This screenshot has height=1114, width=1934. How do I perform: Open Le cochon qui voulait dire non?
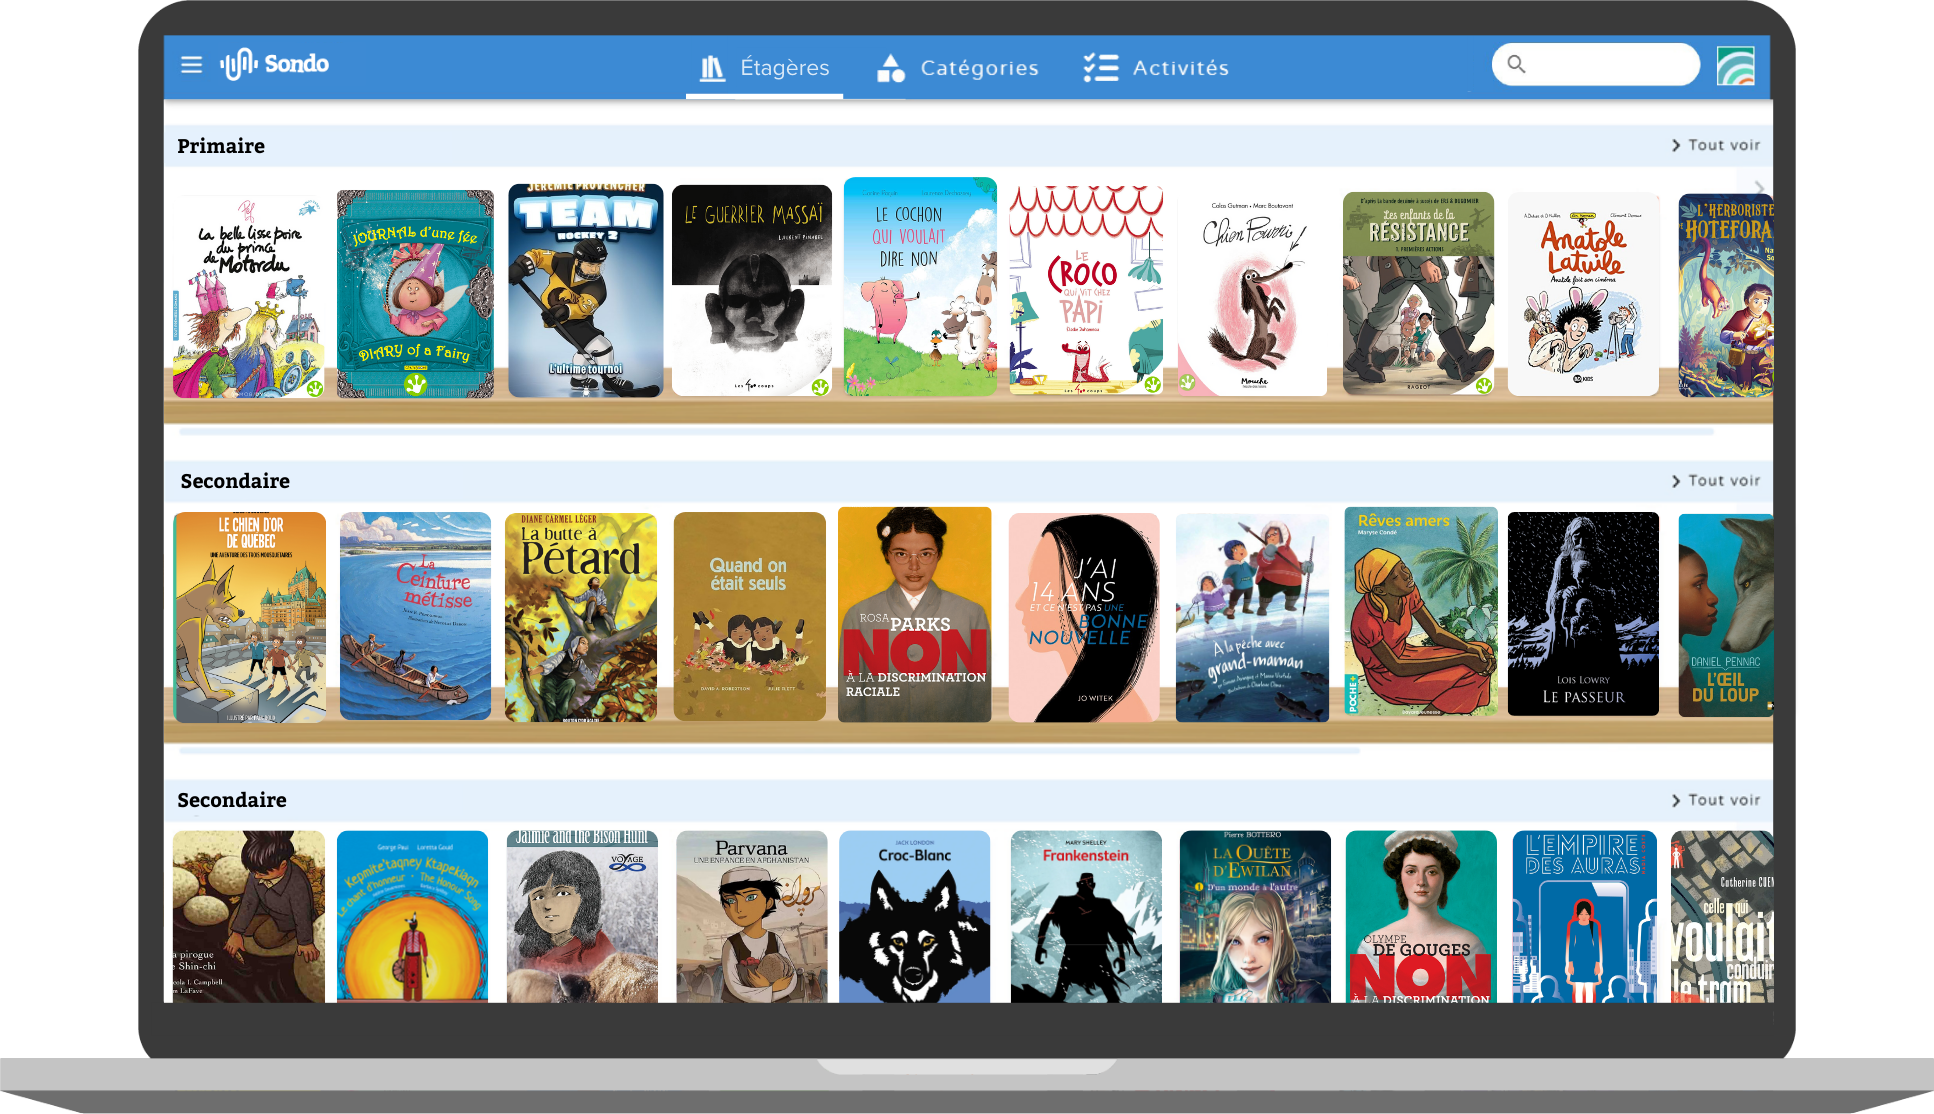(x=920, y=287)
